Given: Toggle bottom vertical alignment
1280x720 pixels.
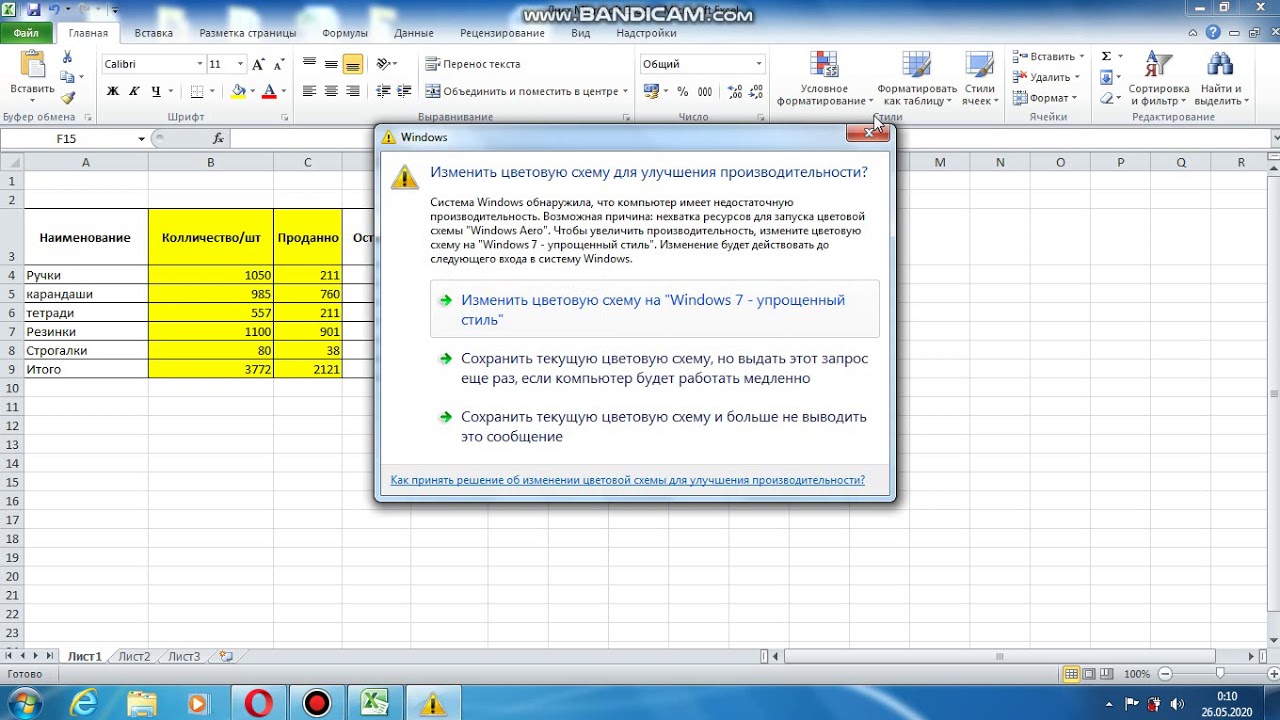Looking at the screenshot, I should tap(352, 64).
